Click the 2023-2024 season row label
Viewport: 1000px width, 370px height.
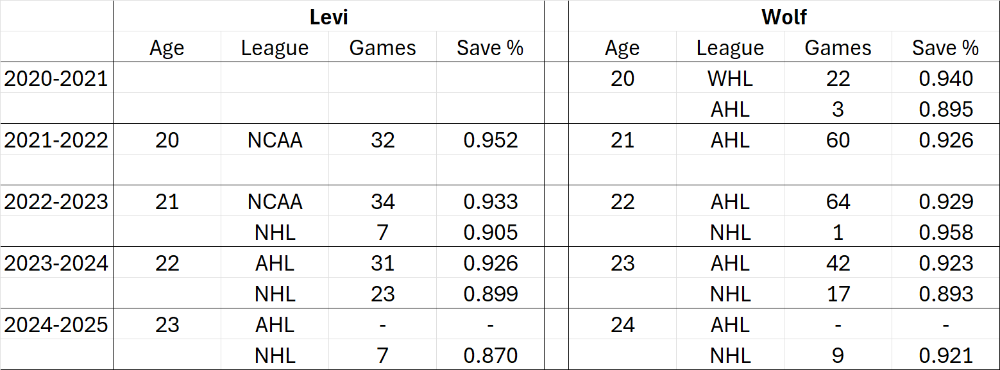tap(57, 262)
